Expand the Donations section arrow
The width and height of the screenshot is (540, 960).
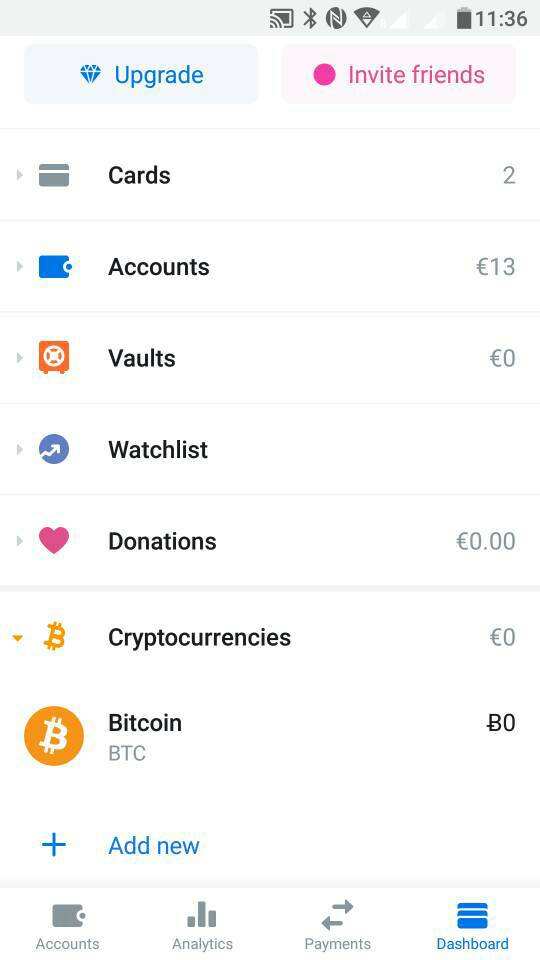coord(19,541)
